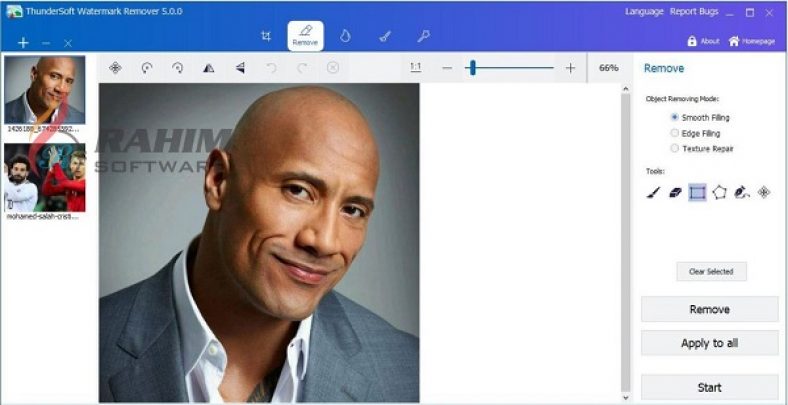
Task: Click the undo arrow icon
Action: coord(271,68)
